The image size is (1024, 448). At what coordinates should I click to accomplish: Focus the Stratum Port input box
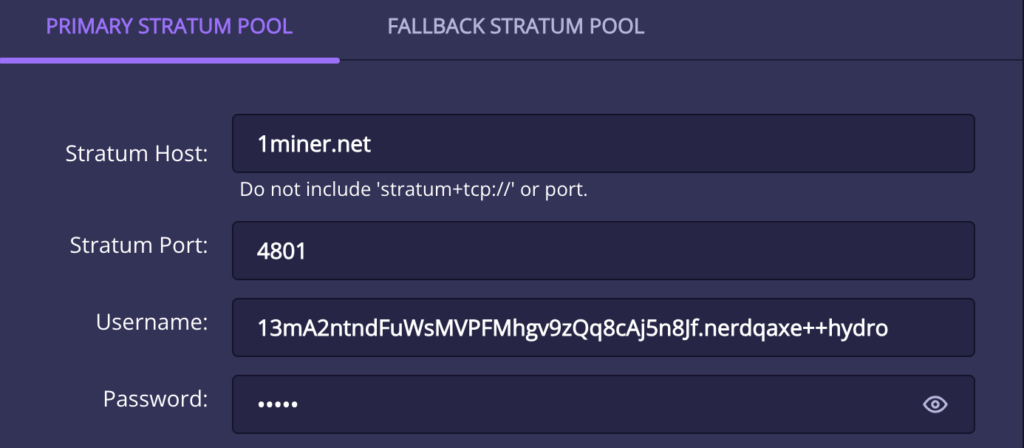[602, 250]
